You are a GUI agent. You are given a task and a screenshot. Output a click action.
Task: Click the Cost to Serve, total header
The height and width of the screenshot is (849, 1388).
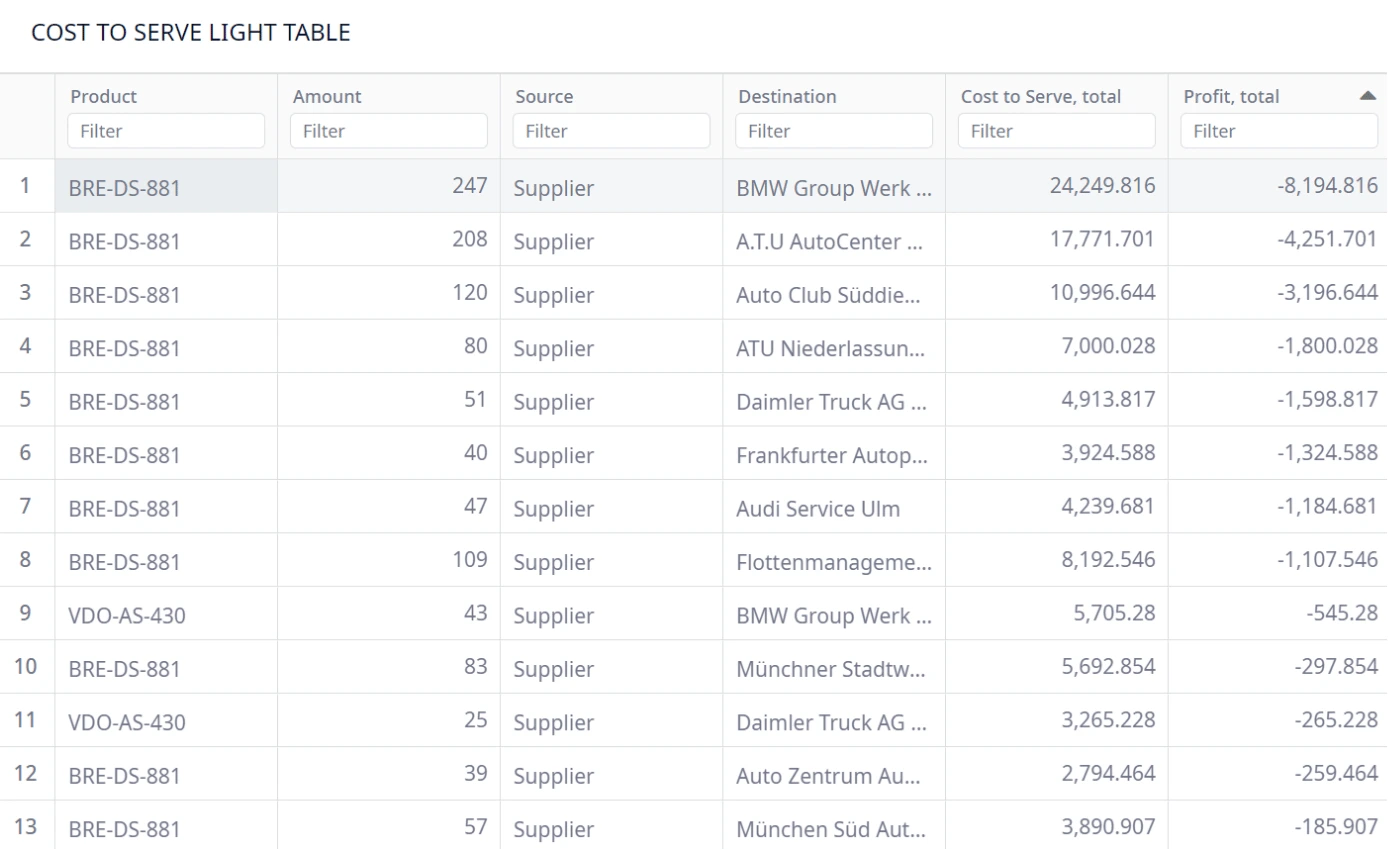click(x=1041, y=97)
